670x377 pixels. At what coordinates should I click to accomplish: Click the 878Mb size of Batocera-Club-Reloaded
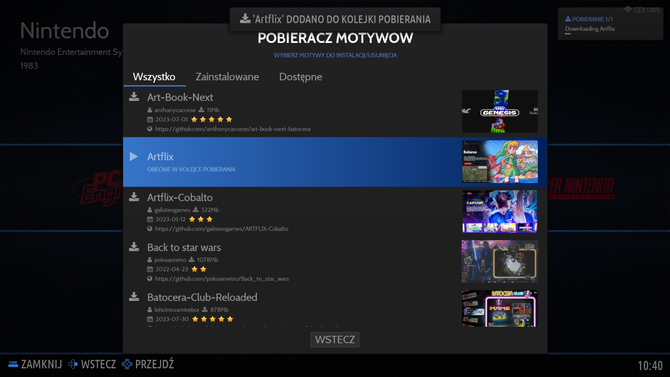pyautogui.click(x=219, y=309)
